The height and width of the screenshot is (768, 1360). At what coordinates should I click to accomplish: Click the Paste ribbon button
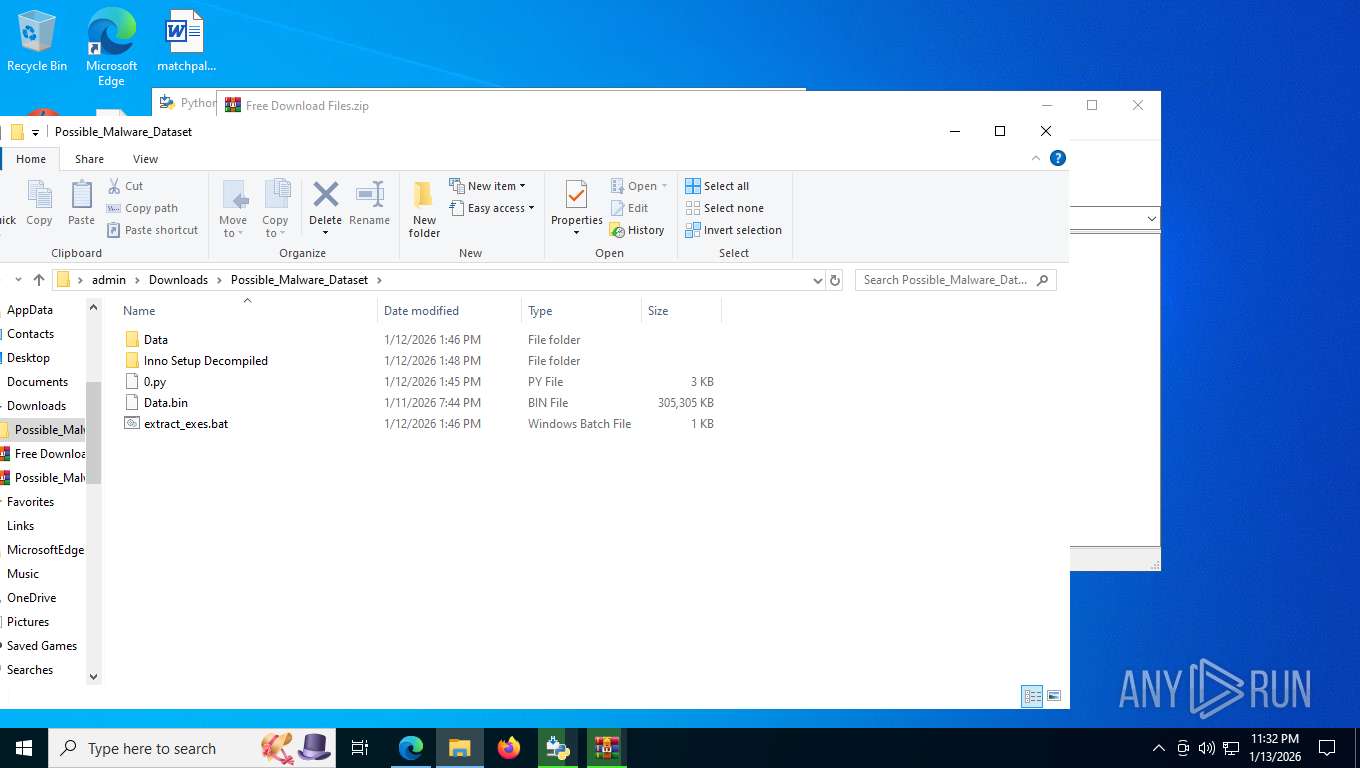[81, 204]
